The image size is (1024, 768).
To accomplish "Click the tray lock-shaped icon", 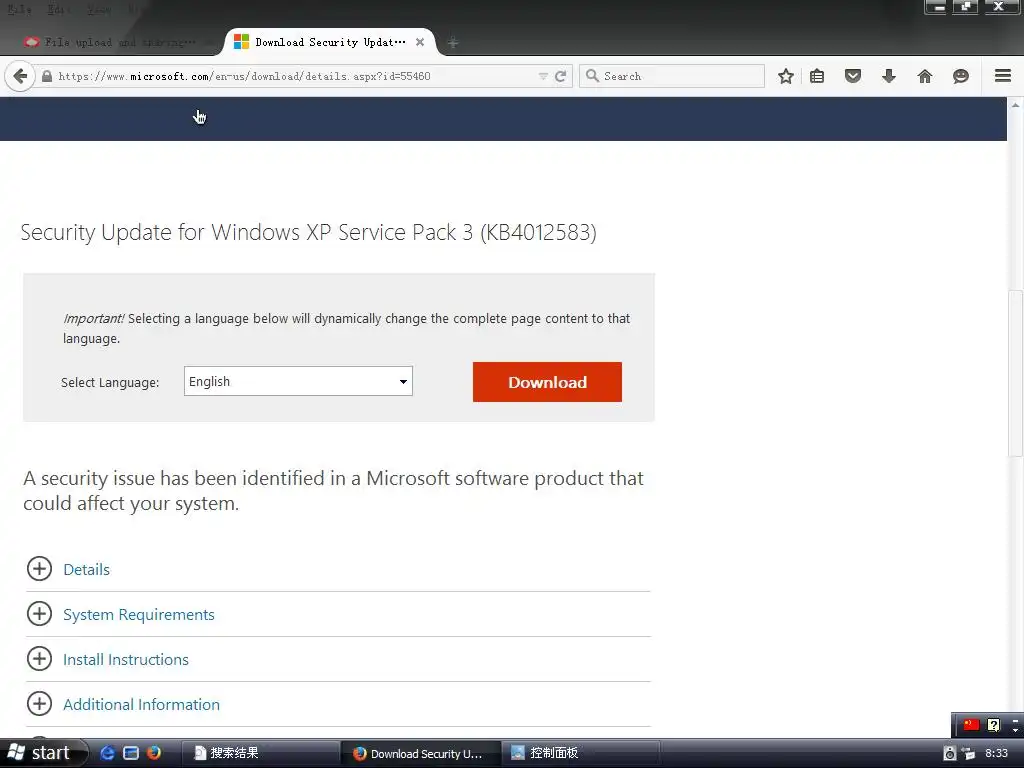I will pyautogui.click(x=950, y=754).
